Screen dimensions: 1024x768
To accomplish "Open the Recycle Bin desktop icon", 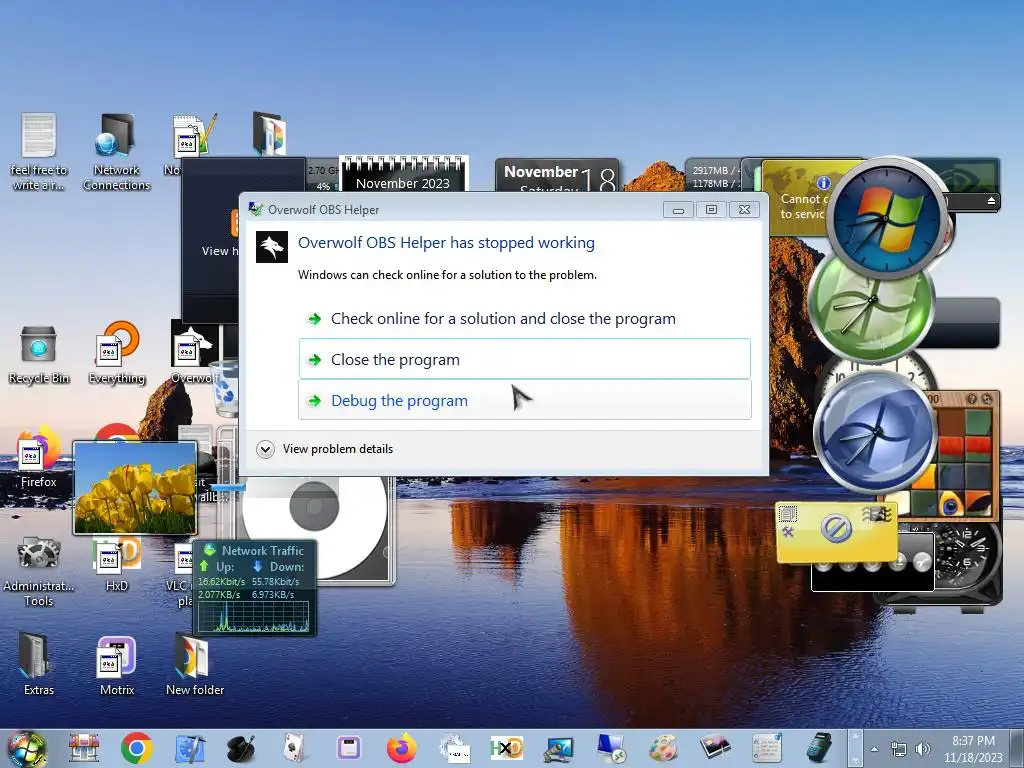I will coord(39,355).
